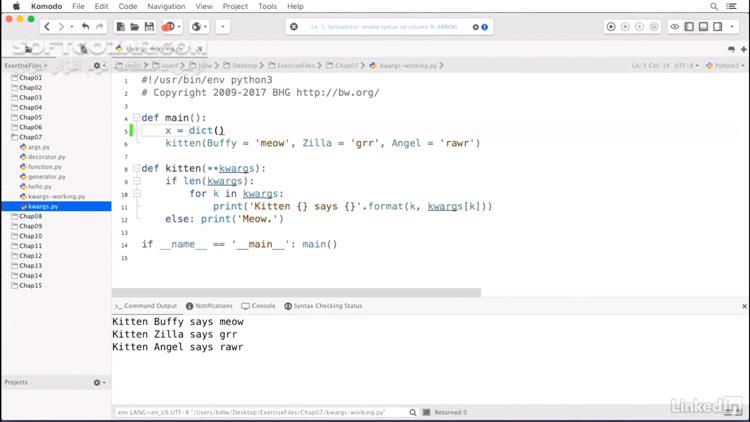Open the Code menu
The width and height of the screenshot is (750, 422).
(x=128, y=6)
